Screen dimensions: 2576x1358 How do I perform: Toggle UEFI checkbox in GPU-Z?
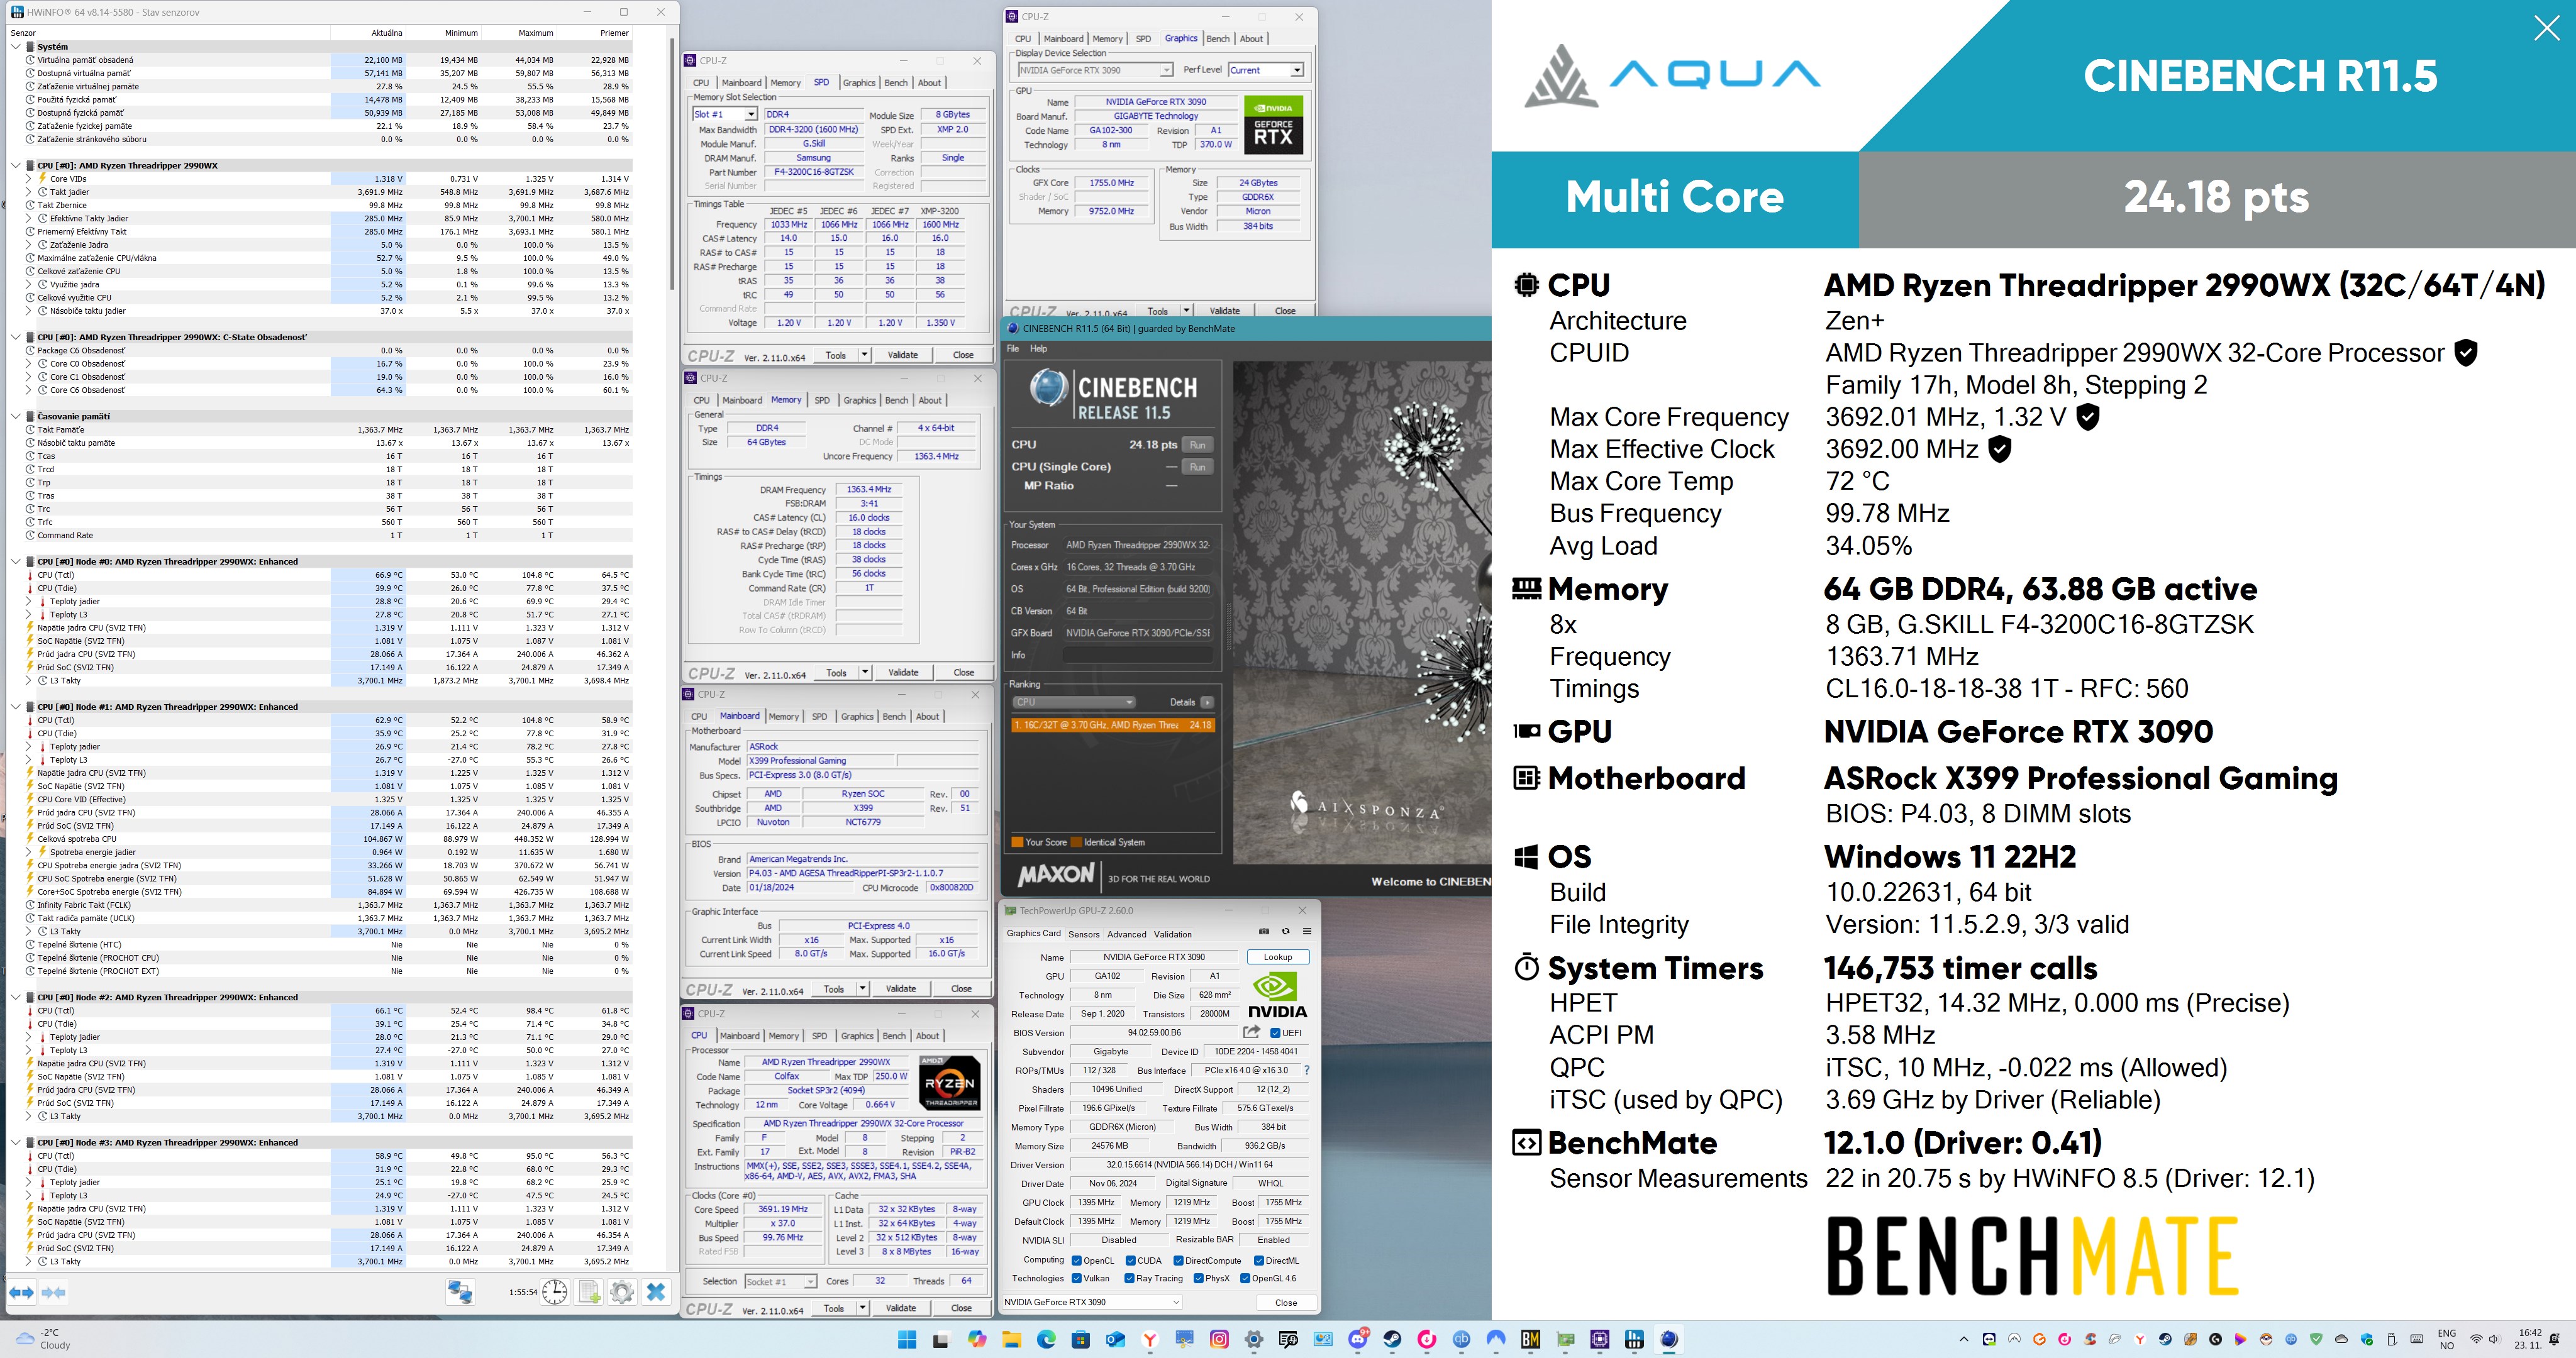(1275, 1033)
